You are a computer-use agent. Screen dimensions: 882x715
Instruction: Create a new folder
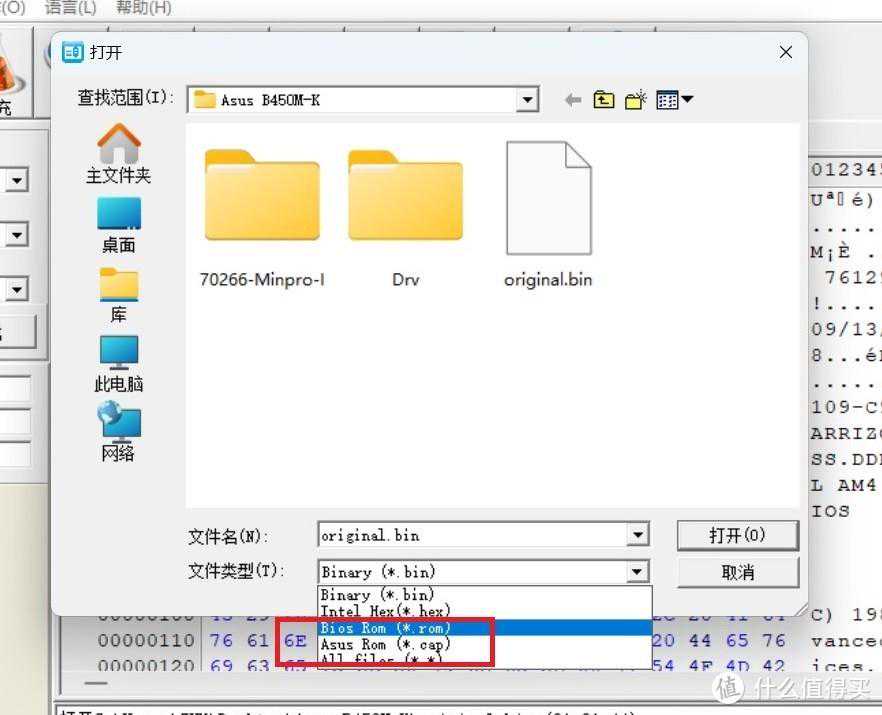(635, 100)
